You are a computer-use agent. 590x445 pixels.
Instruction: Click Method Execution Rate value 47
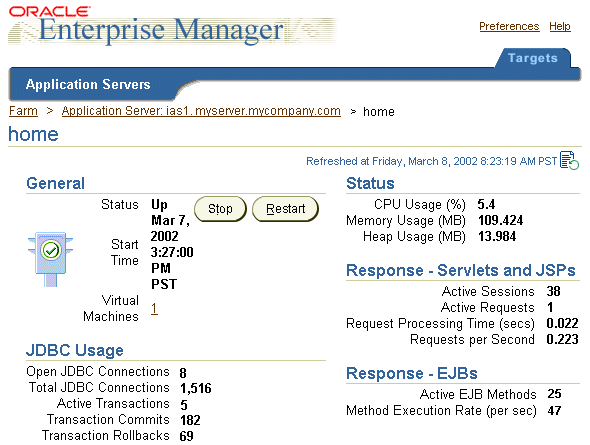coord(555,410)
